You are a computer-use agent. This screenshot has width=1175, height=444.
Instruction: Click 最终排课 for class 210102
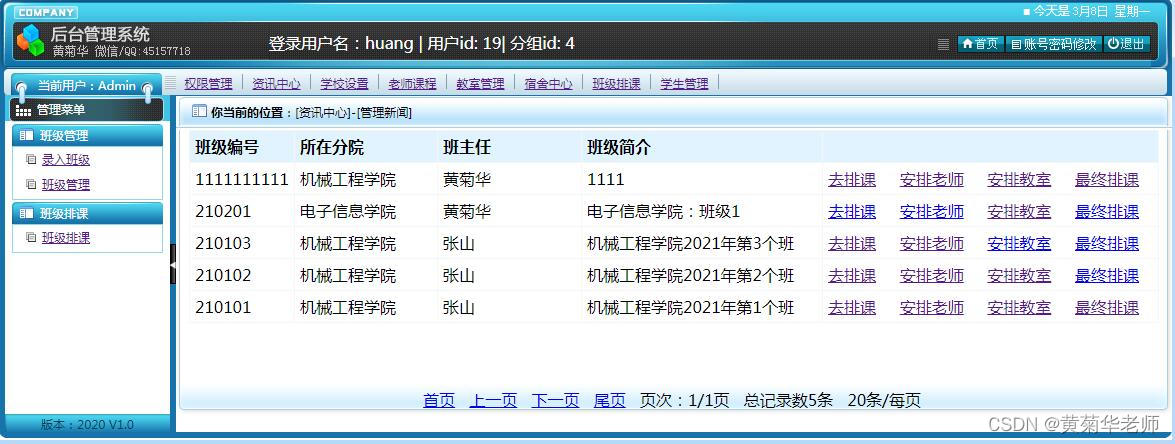click(1107, 276)
